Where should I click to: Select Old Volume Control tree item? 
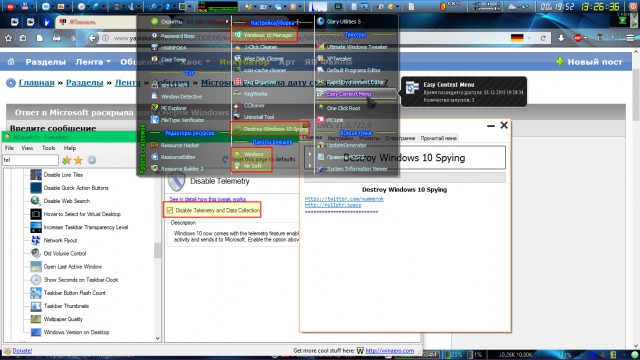coord(65,253)
